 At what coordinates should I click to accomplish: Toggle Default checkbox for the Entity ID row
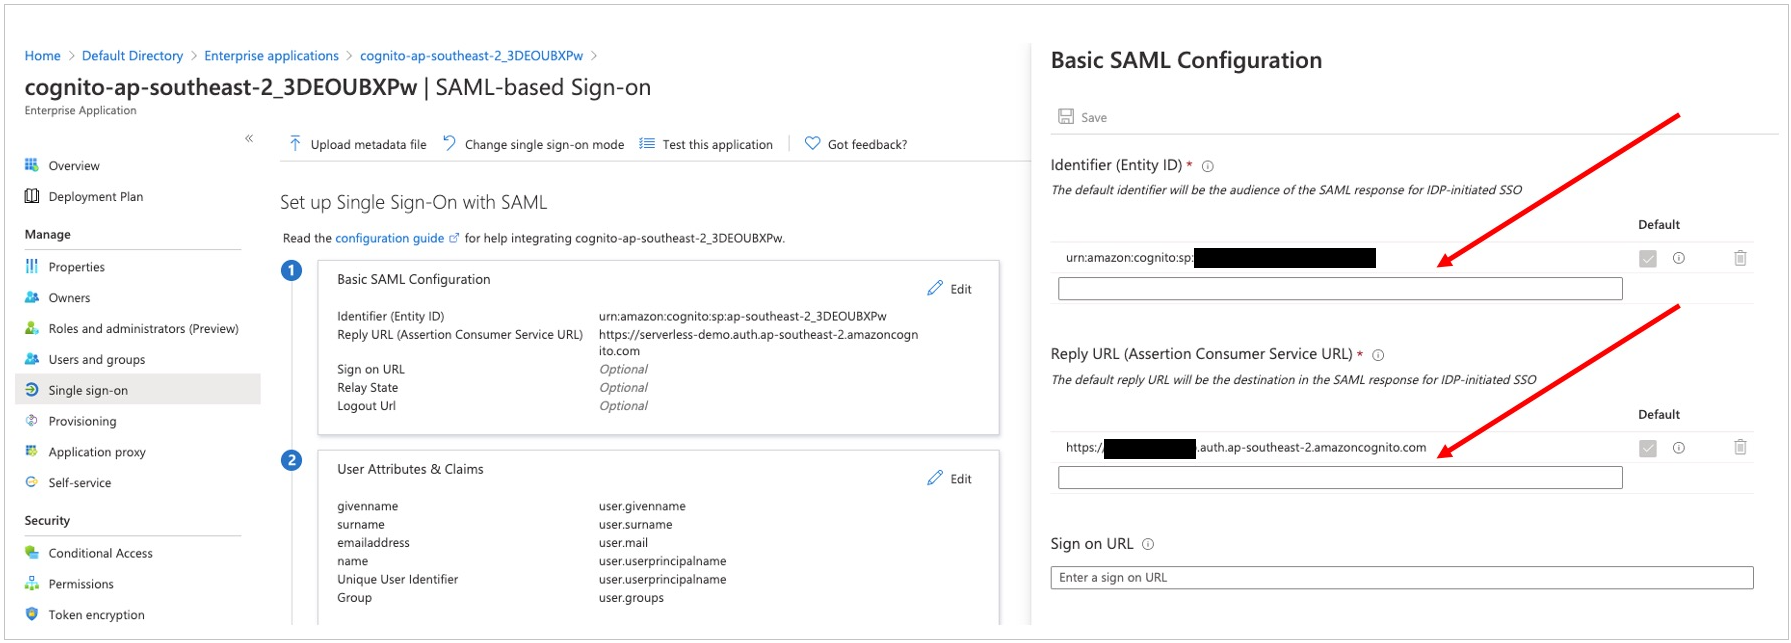click(1648, 259)
